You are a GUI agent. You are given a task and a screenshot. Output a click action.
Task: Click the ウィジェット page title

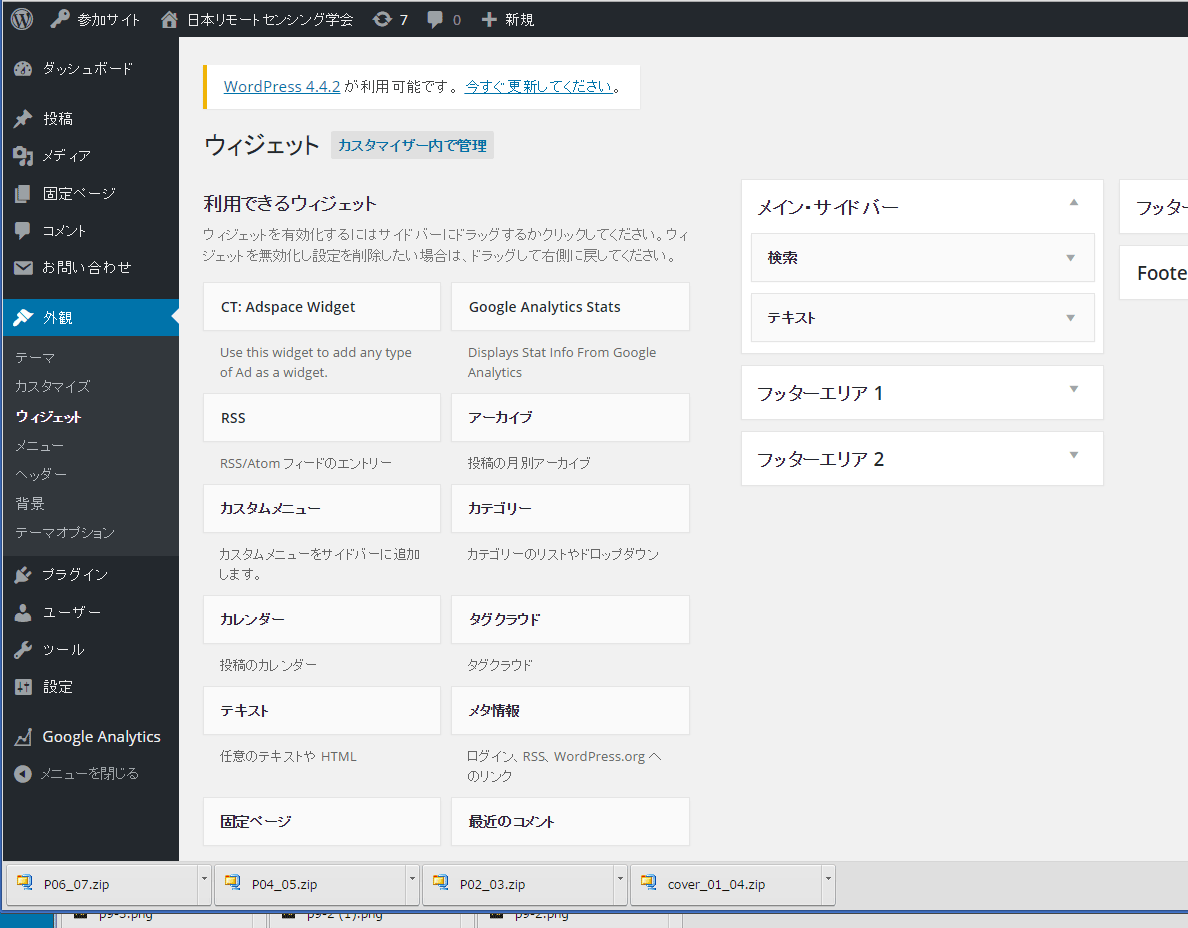point(262,145)
